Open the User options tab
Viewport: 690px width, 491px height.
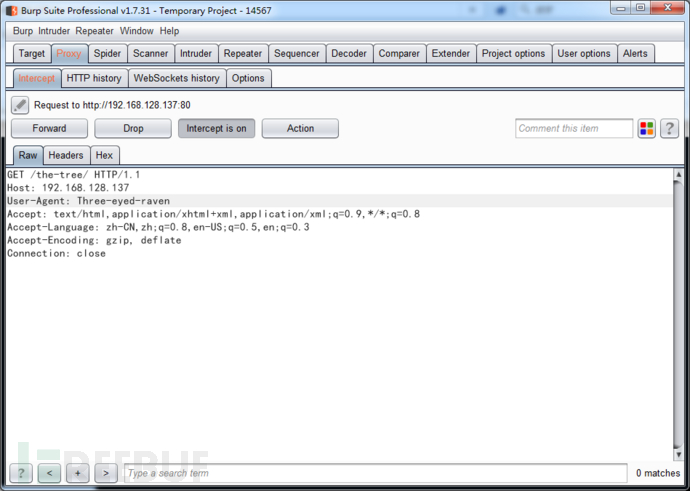pyautogui.click(x=584, y=54)
